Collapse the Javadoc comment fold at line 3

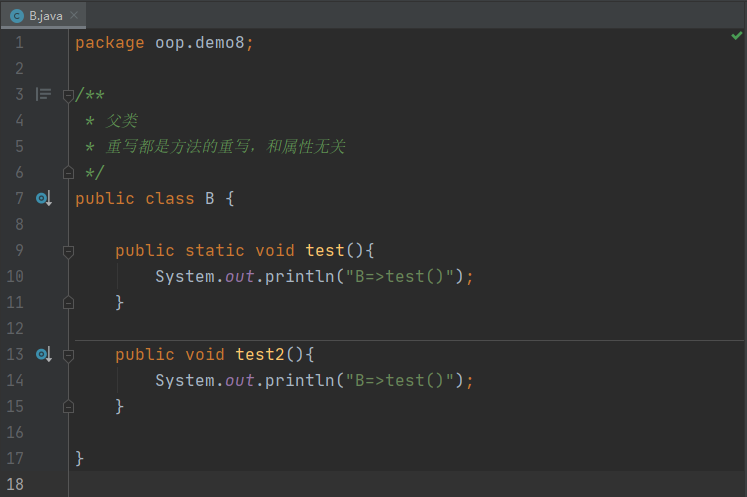coord(68,95)
